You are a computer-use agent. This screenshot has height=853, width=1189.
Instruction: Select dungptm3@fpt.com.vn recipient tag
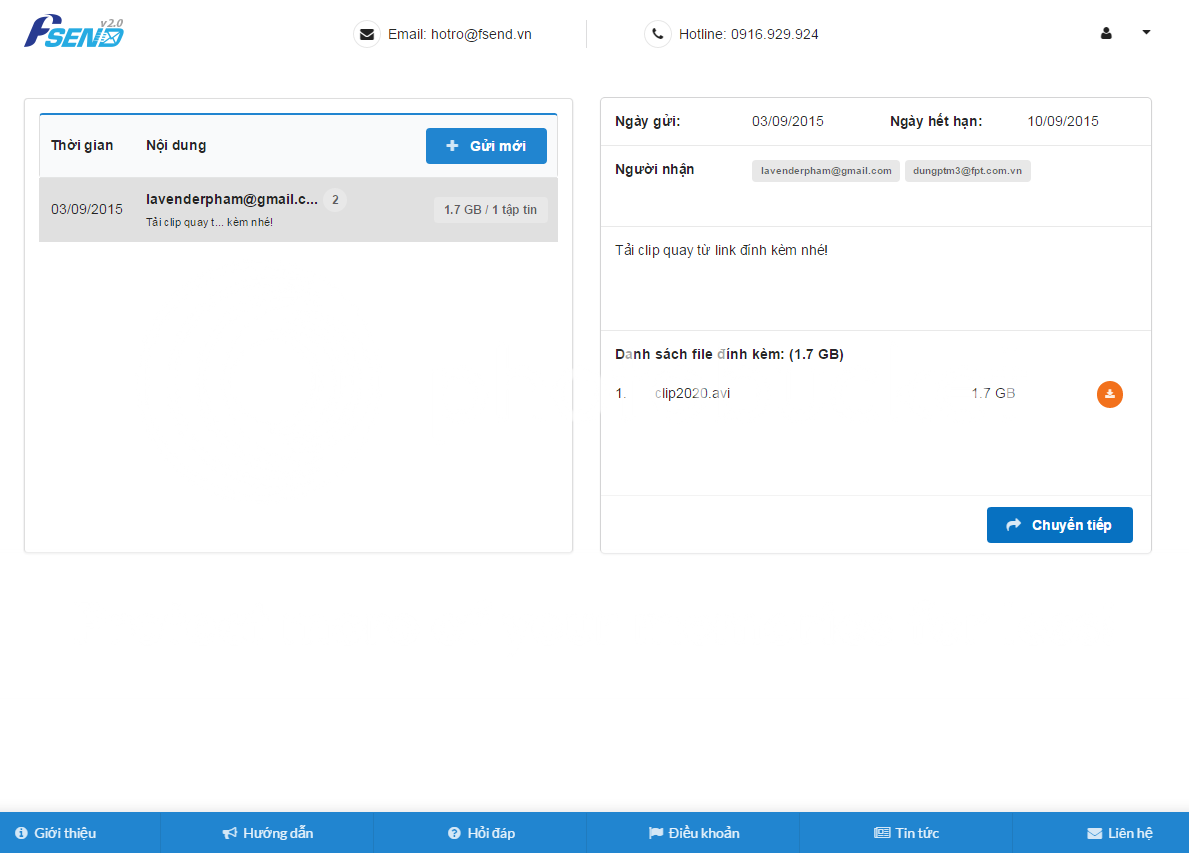(967, 171)
